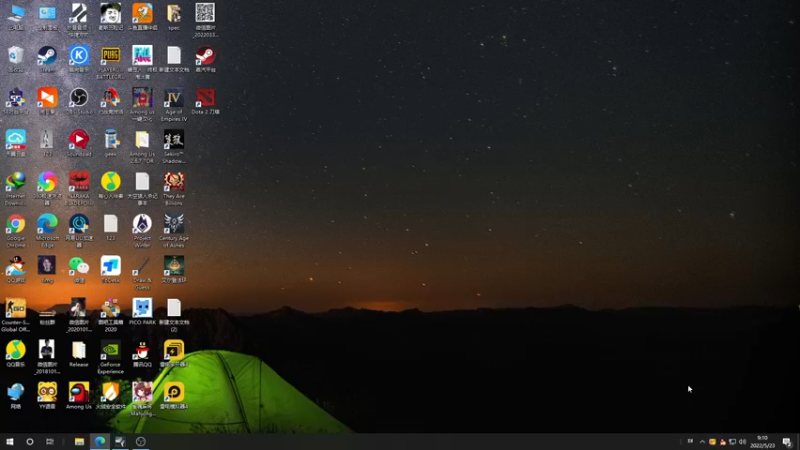Open File Explorer from the taskbar
This screenshot has height=450, width=800.
(79, 442)
